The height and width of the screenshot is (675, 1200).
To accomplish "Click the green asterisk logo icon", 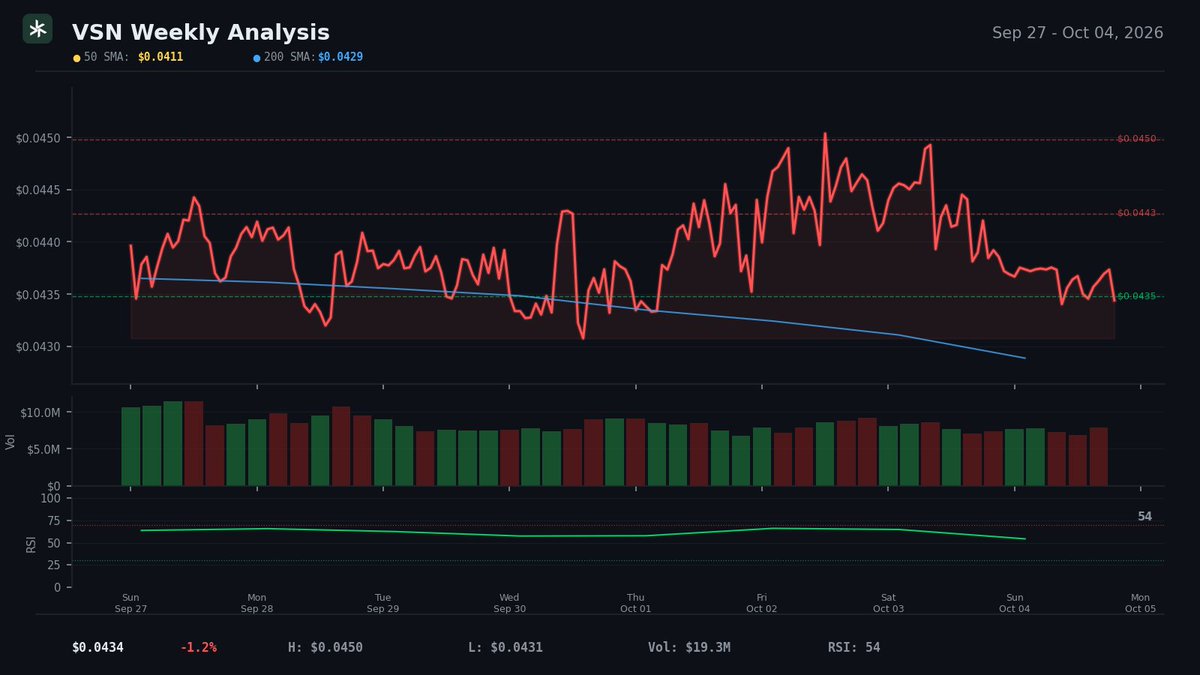I will tap(38, 30).
